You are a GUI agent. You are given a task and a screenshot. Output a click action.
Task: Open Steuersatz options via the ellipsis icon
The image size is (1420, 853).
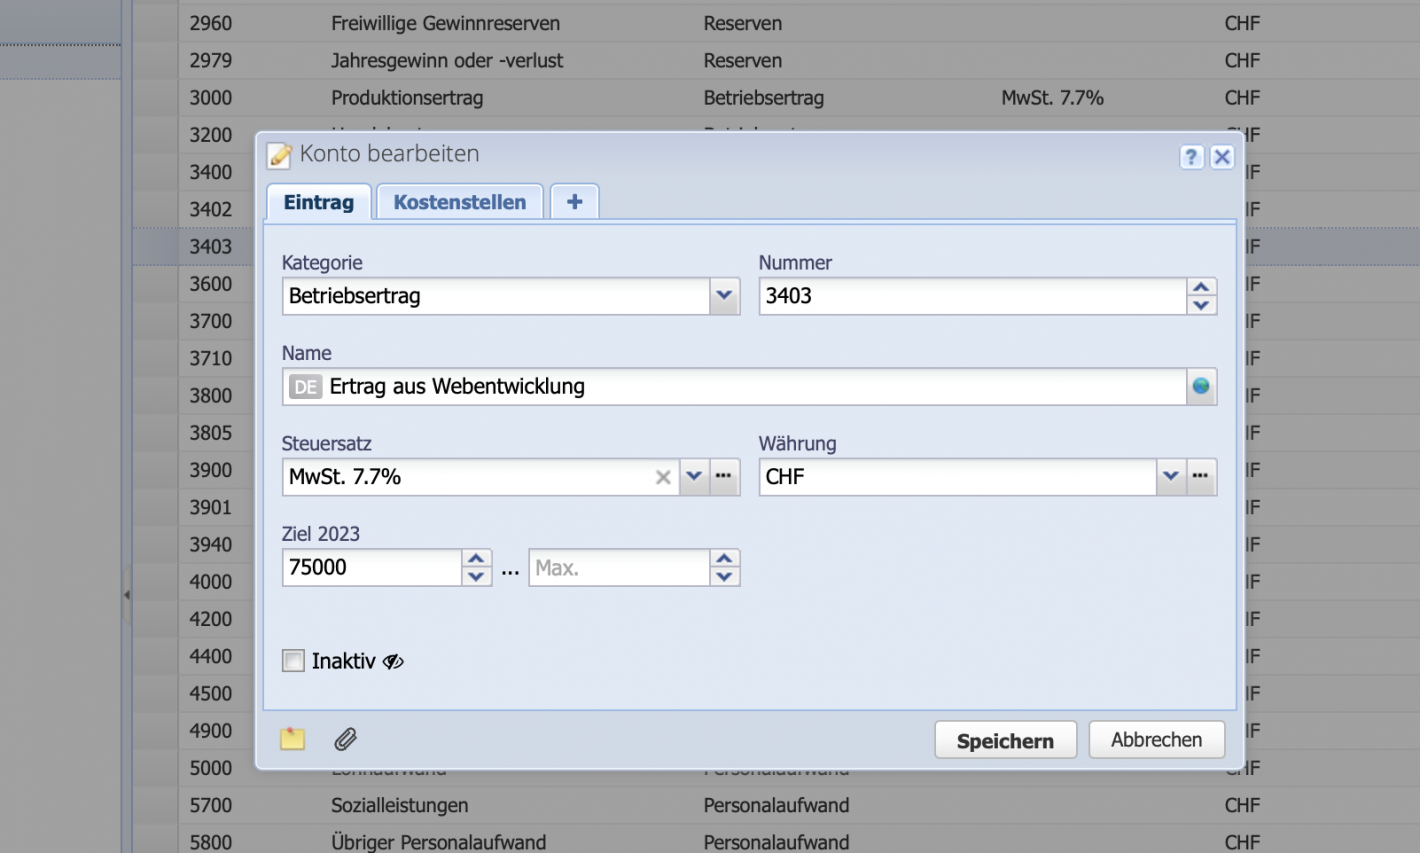pos(723,477)
